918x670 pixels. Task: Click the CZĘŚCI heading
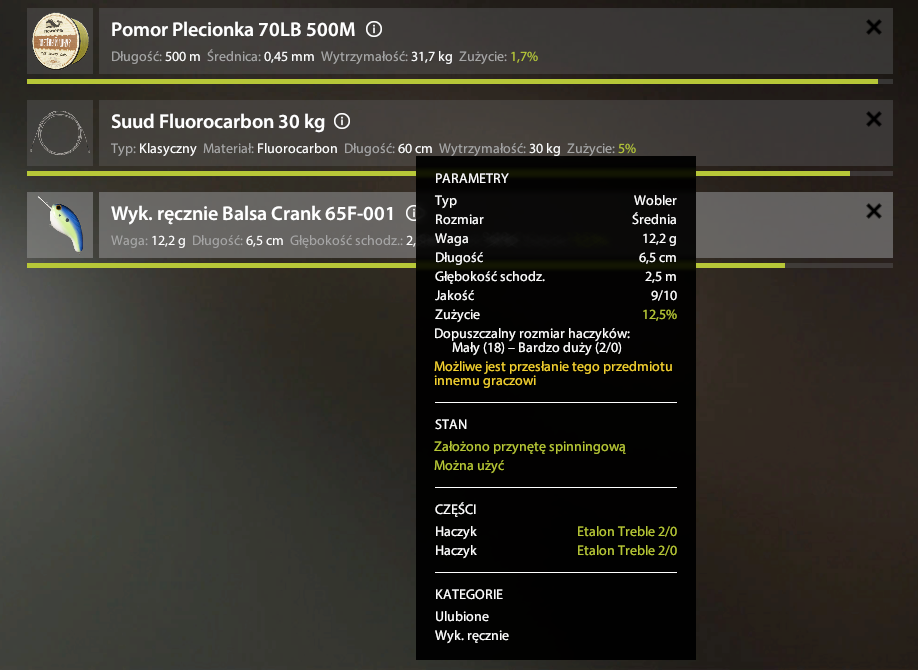point(455,510)
